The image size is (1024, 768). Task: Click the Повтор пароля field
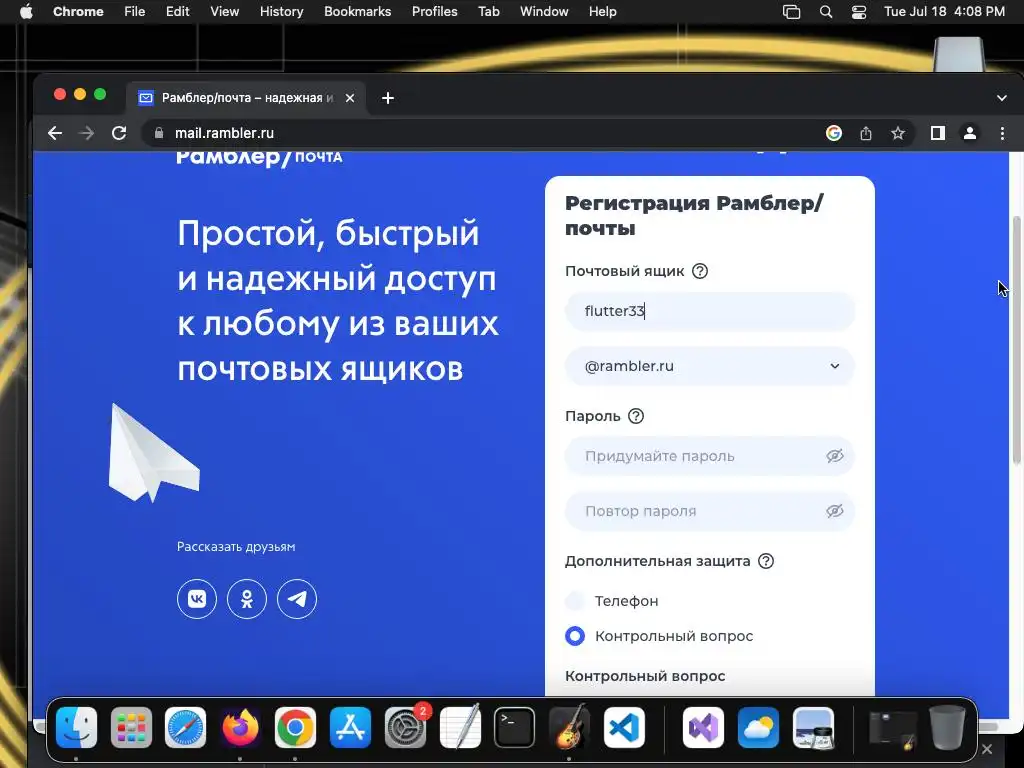pyautogui.click(x=710, y=511)
